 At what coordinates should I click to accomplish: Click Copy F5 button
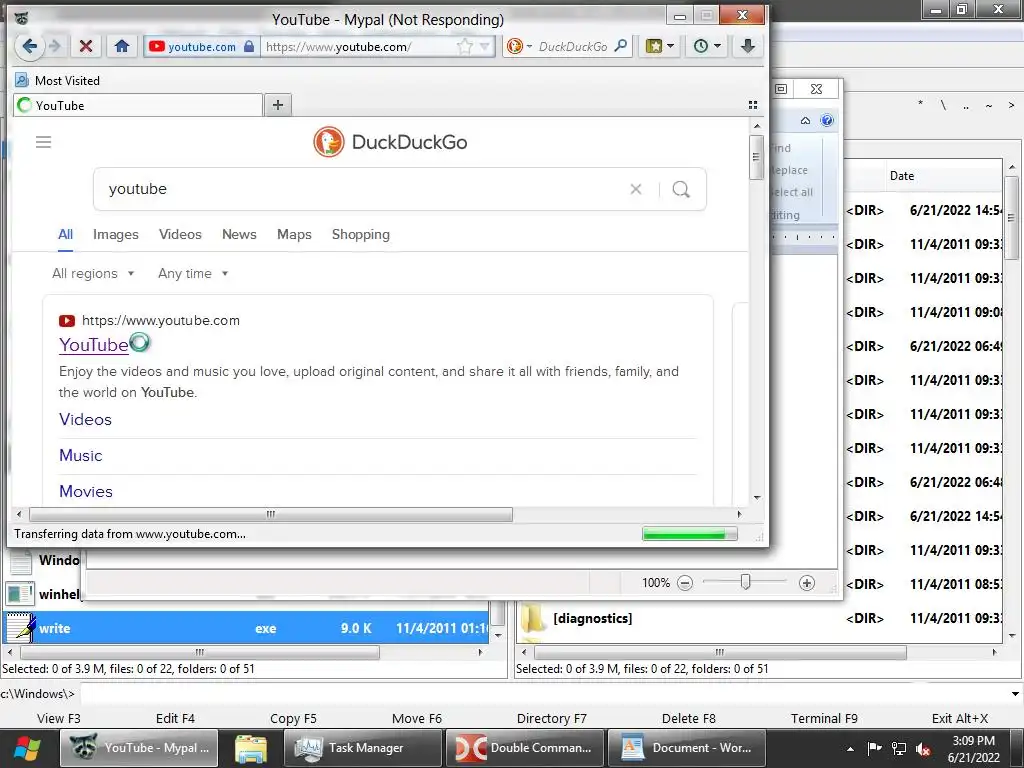point(293,718)
